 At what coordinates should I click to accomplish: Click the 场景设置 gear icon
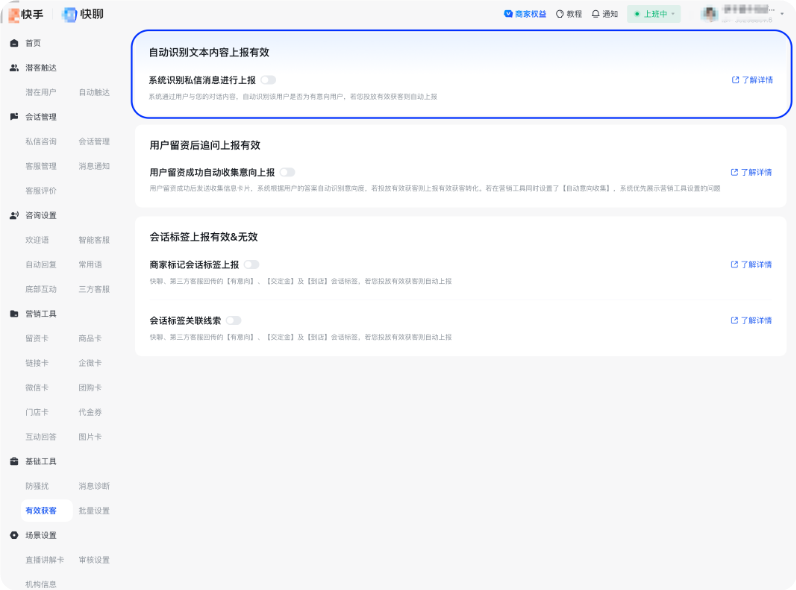(14, 536)
